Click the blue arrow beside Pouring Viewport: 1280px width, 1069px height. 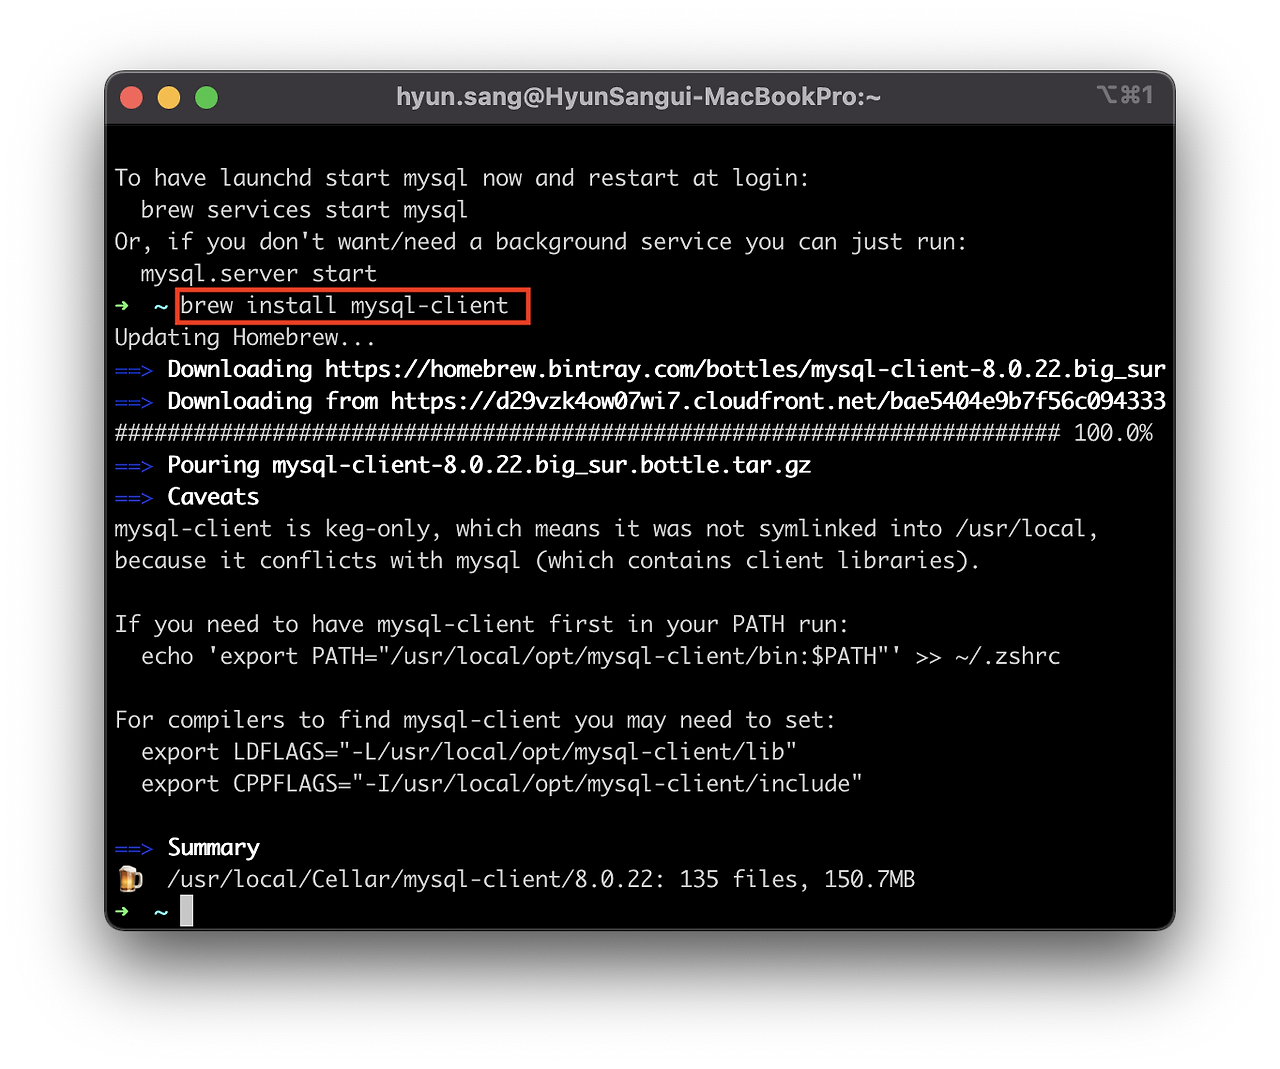click(134, 466)
